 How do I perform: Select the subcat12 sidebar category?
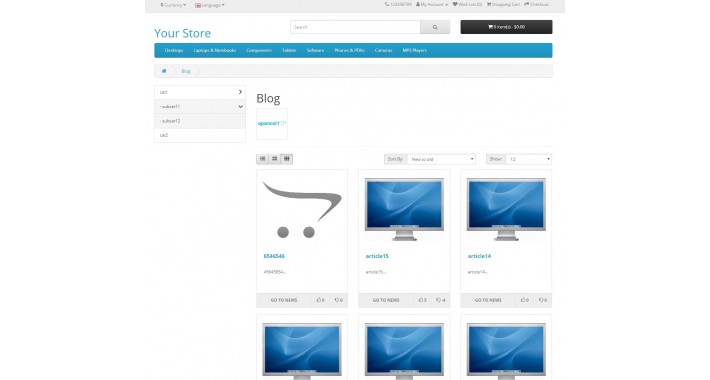(200, 121)
